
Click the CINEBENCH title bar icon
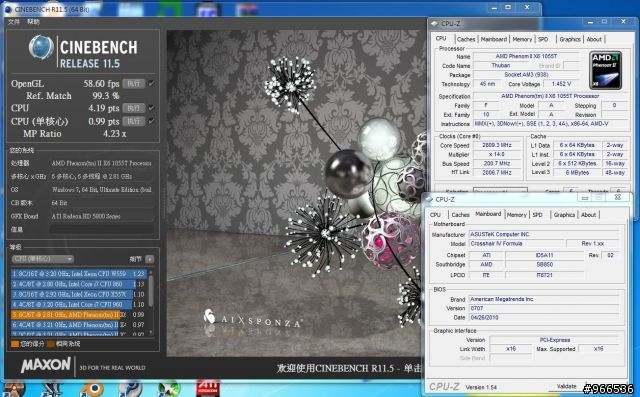coord(8,9)
